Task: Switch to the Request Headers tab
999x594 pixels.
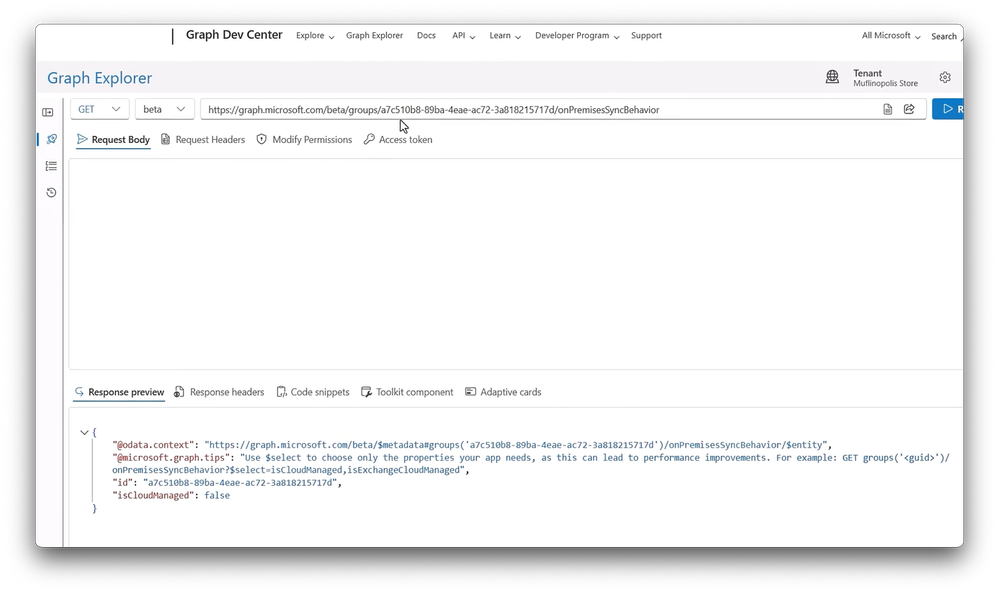Action: click(203, 140)
